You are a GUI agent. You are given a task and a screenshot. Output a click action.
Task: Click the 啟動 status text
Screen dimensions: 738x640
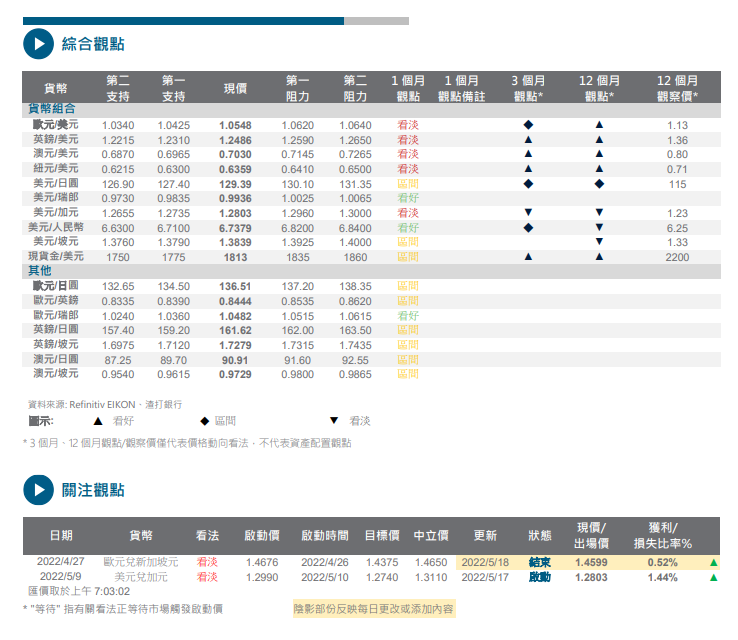[x=539, y=578]
